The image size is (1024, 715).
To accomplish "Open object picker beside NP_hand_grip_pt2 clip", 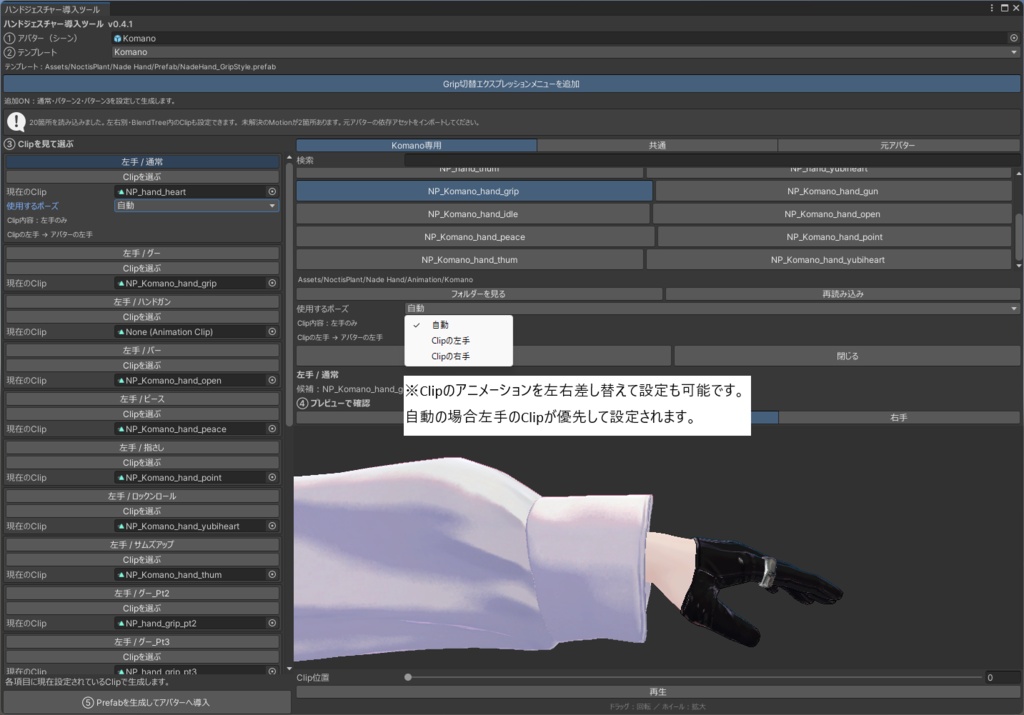I will (272, 623).
